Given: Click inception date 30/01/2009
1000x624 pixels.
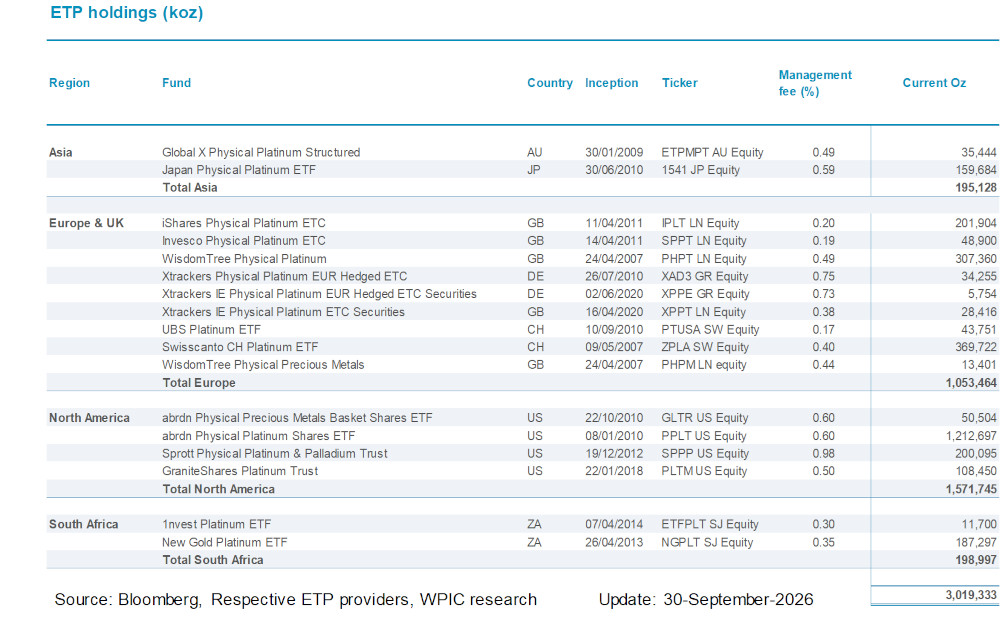Looking at the screenshot, I should coord(614,152).
